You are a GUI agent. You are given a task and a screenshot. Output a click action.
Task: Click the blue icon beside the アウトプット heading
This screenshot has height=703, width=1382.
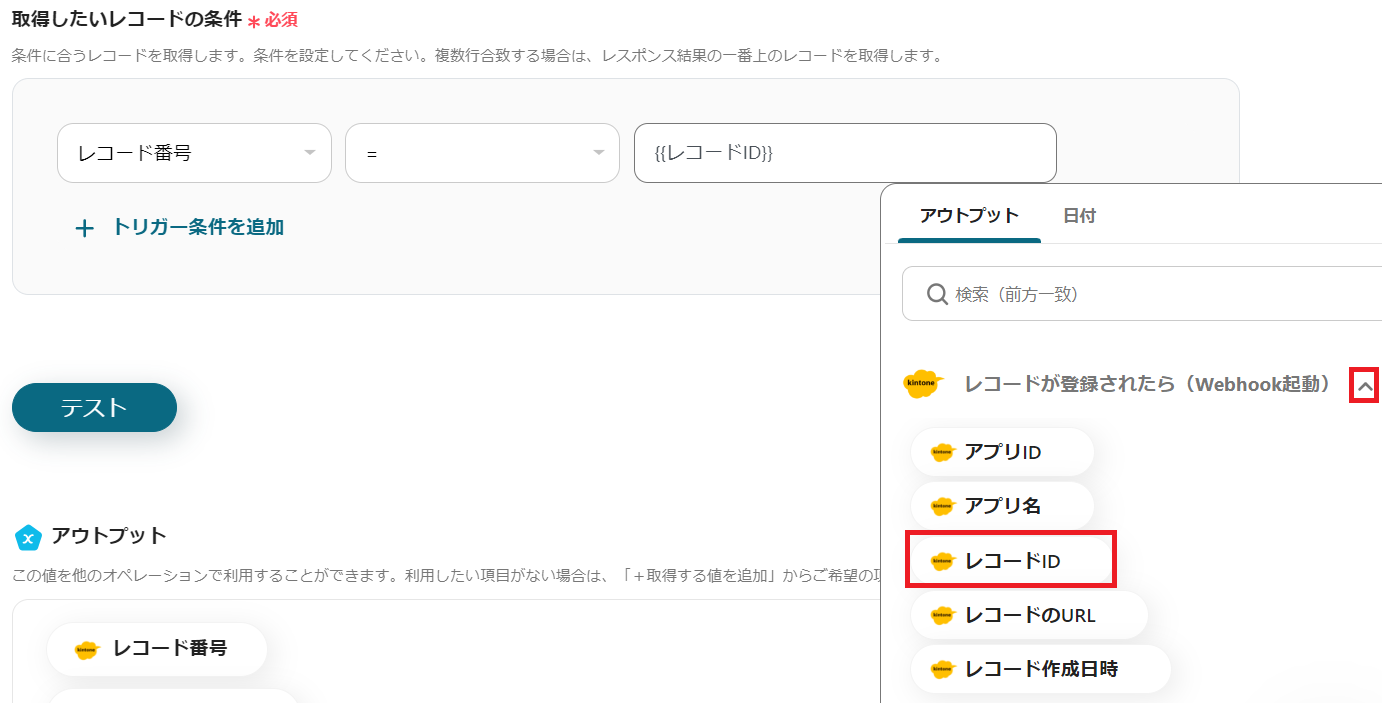click(28, 537)
